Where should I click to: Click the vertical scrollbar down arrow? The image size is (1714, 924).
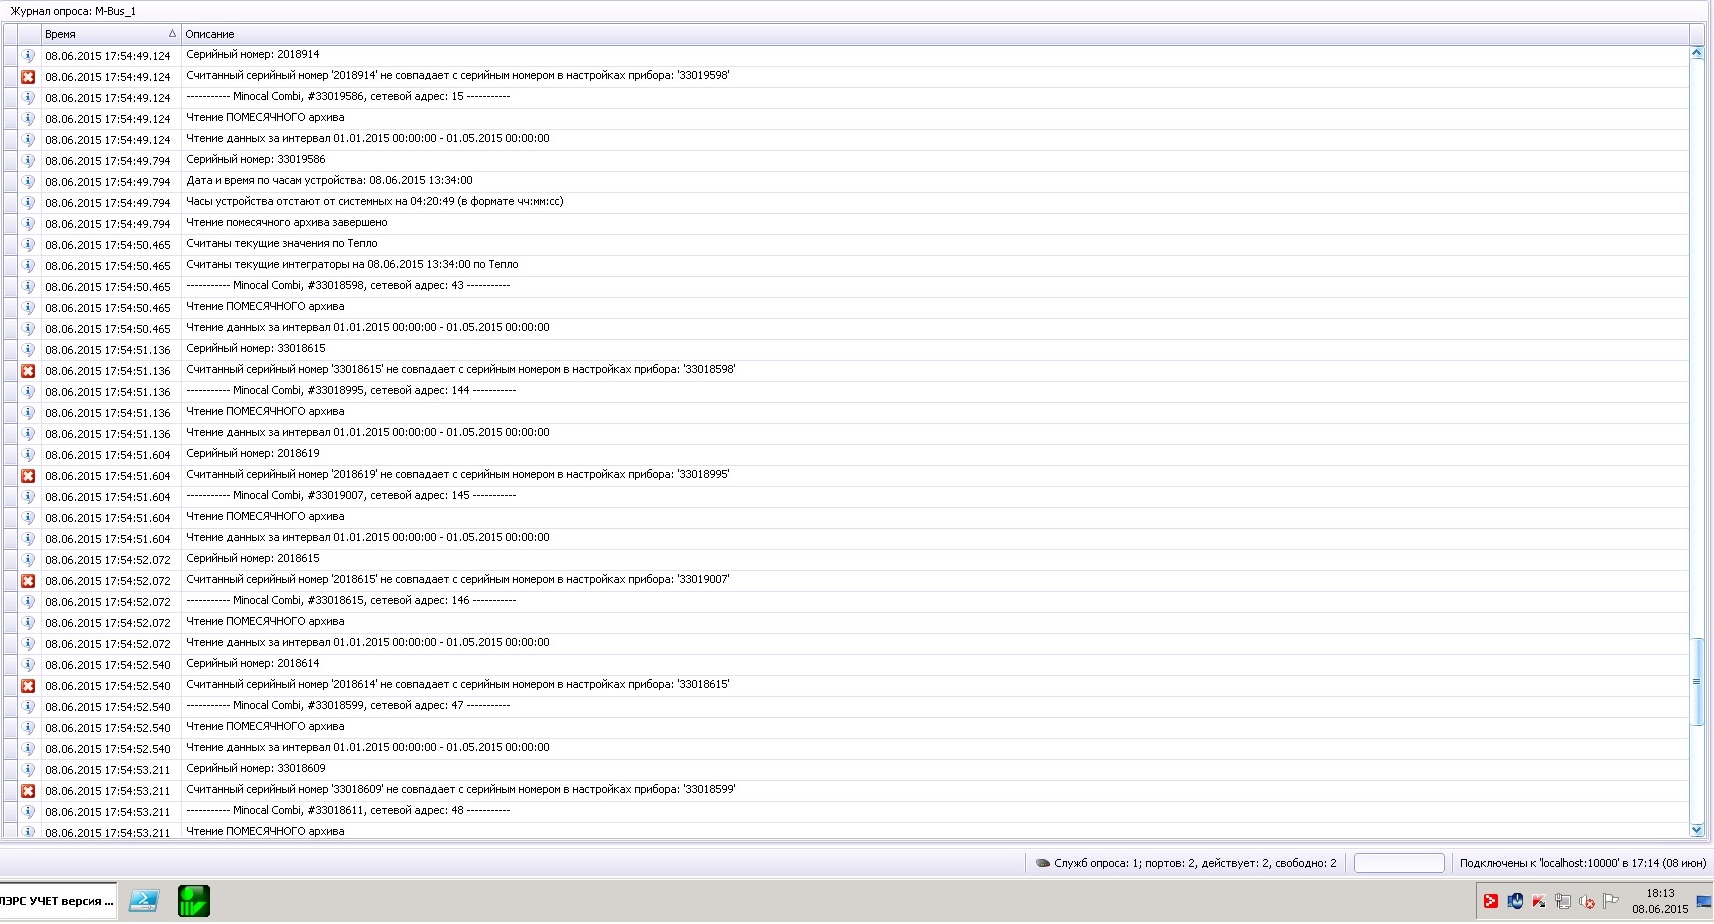pyautogui.click(x=1697, y=829)
